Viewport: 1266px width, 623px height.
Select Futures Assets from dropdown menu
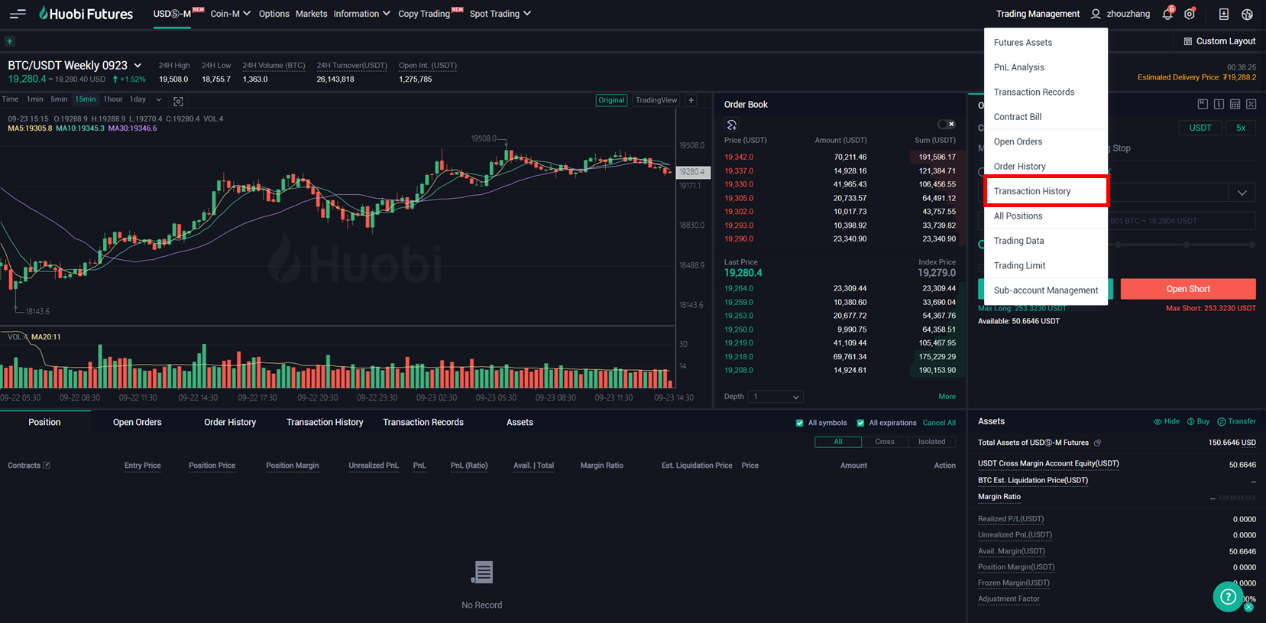click(1046, 43)
